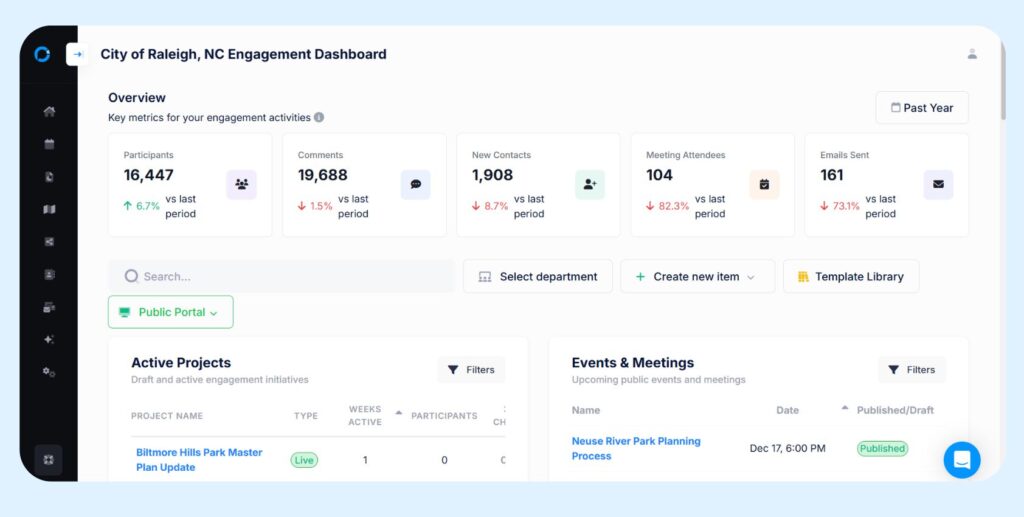This screenshot has height=517, width=1024.
Task: Open settings gears icon in the sidebar
Action: pyautogui.click(x=49, y=372)
